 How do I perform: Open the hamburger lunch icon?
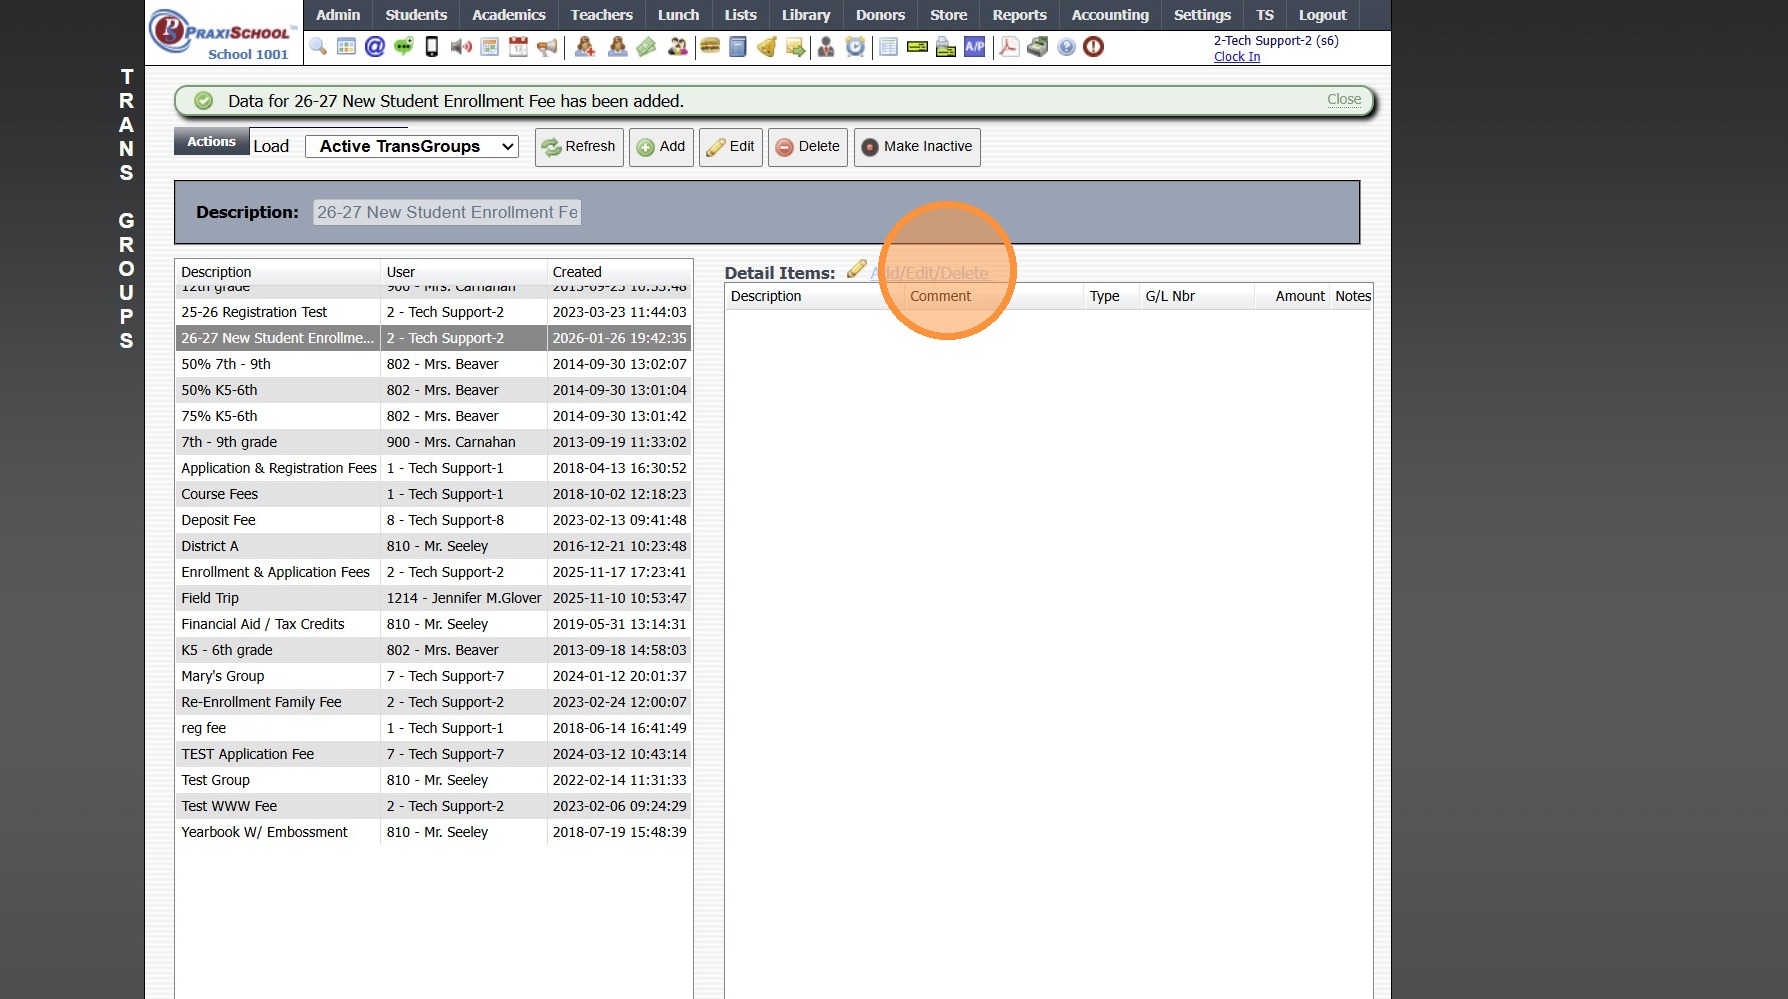(x=710, y=47)
